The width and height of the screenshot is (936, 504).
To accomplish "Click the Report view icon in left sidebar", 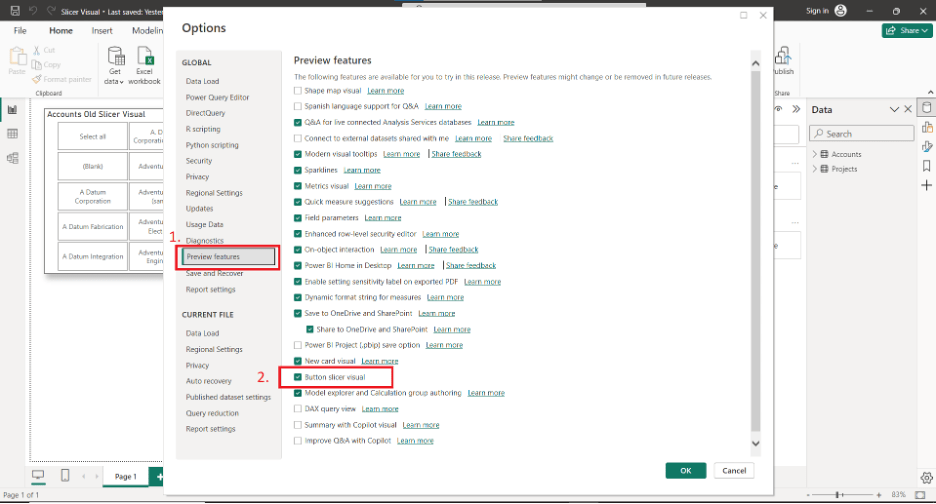I will [12, 110].
